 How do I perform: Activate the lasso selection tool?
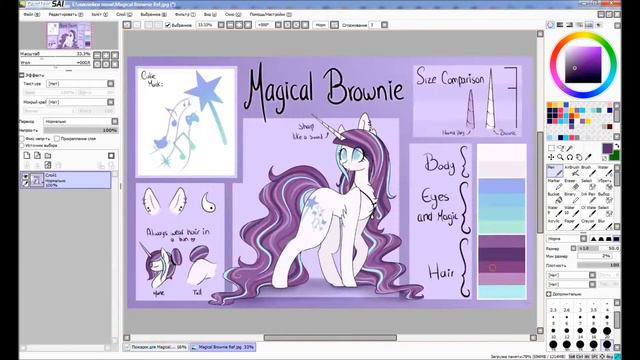560,148
